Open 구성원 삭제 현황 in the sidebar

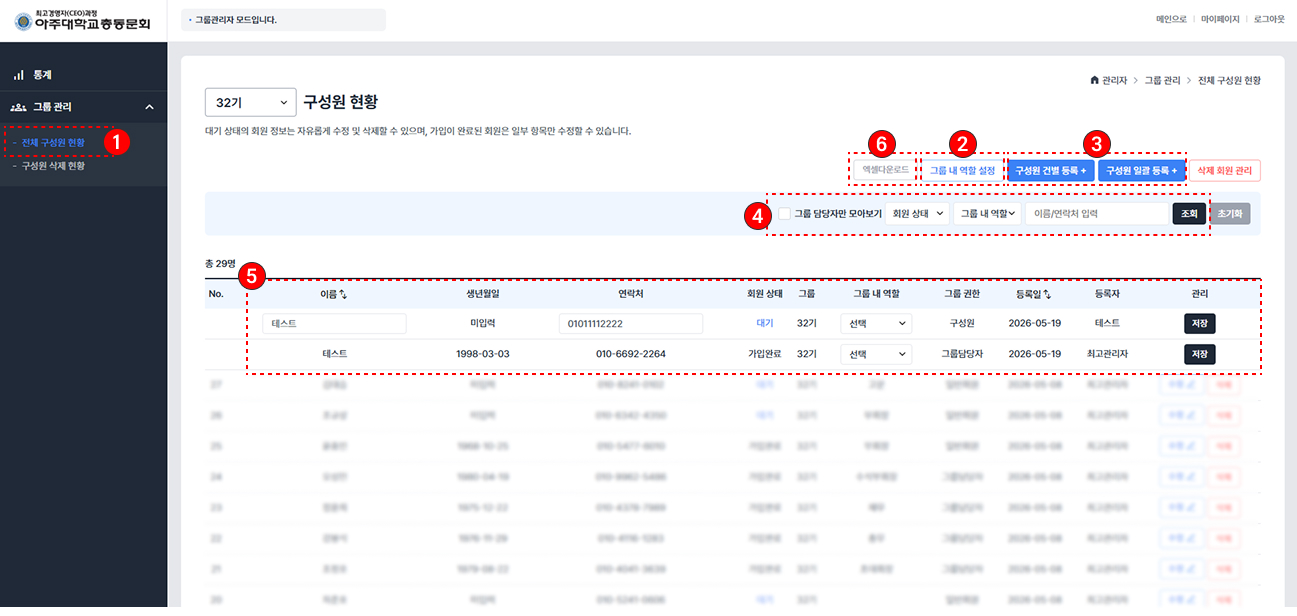point(53,166)
